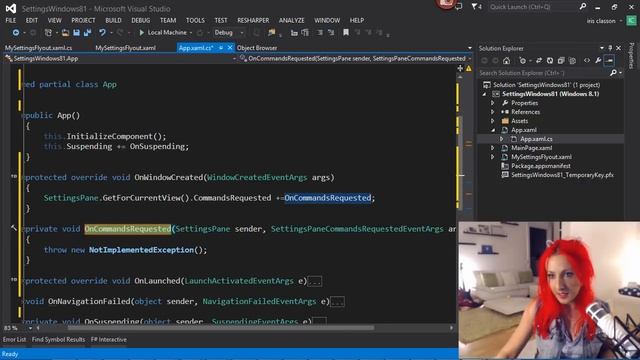Switch to MySettingsFlyout.xaml tab
The width and height of the screenshot is (640, 360).
pyautogui.click(x=125, y=48)
